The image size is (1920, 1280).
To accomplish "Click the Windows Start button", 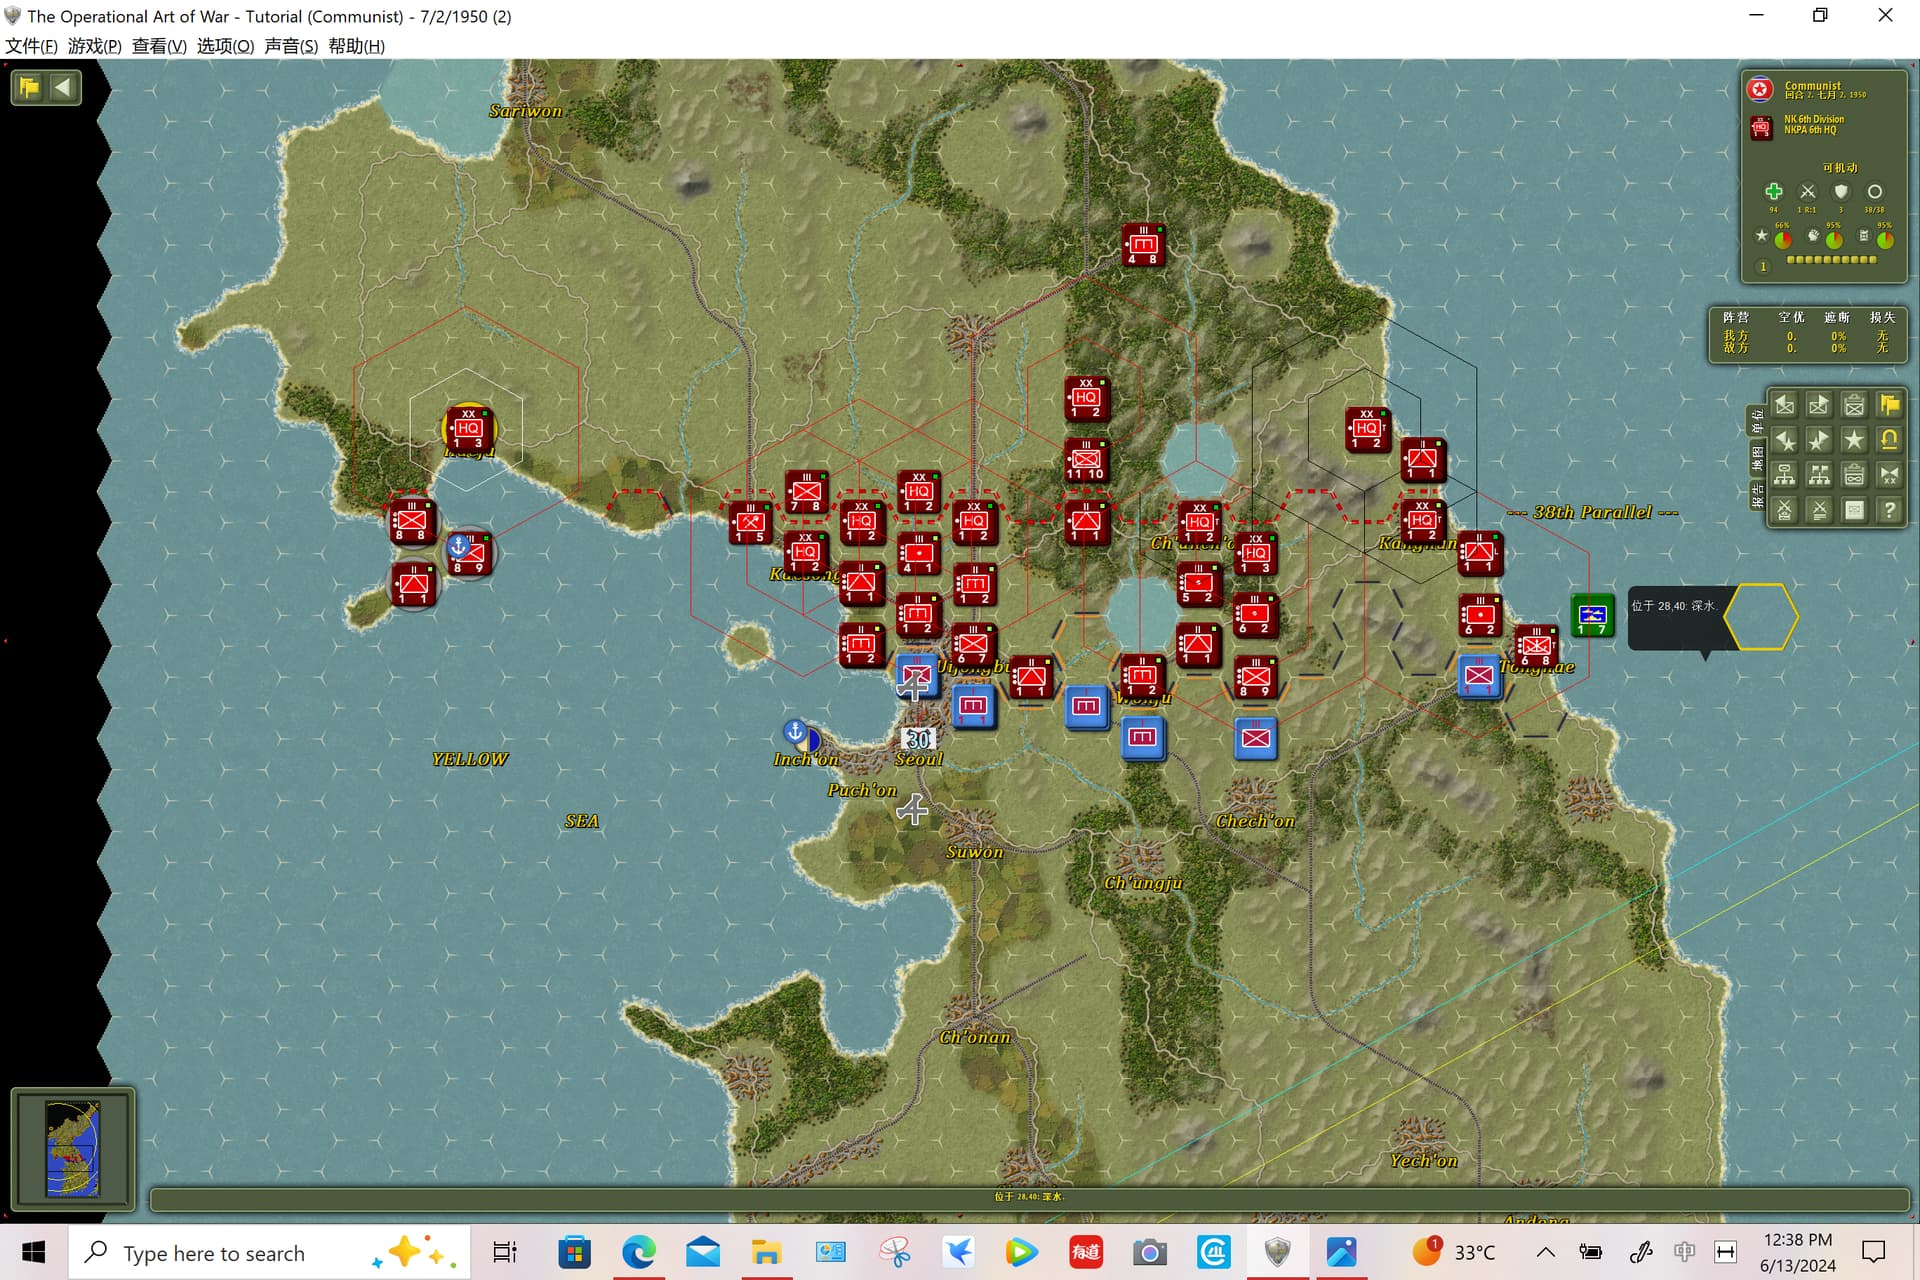I will point(33,1252).
